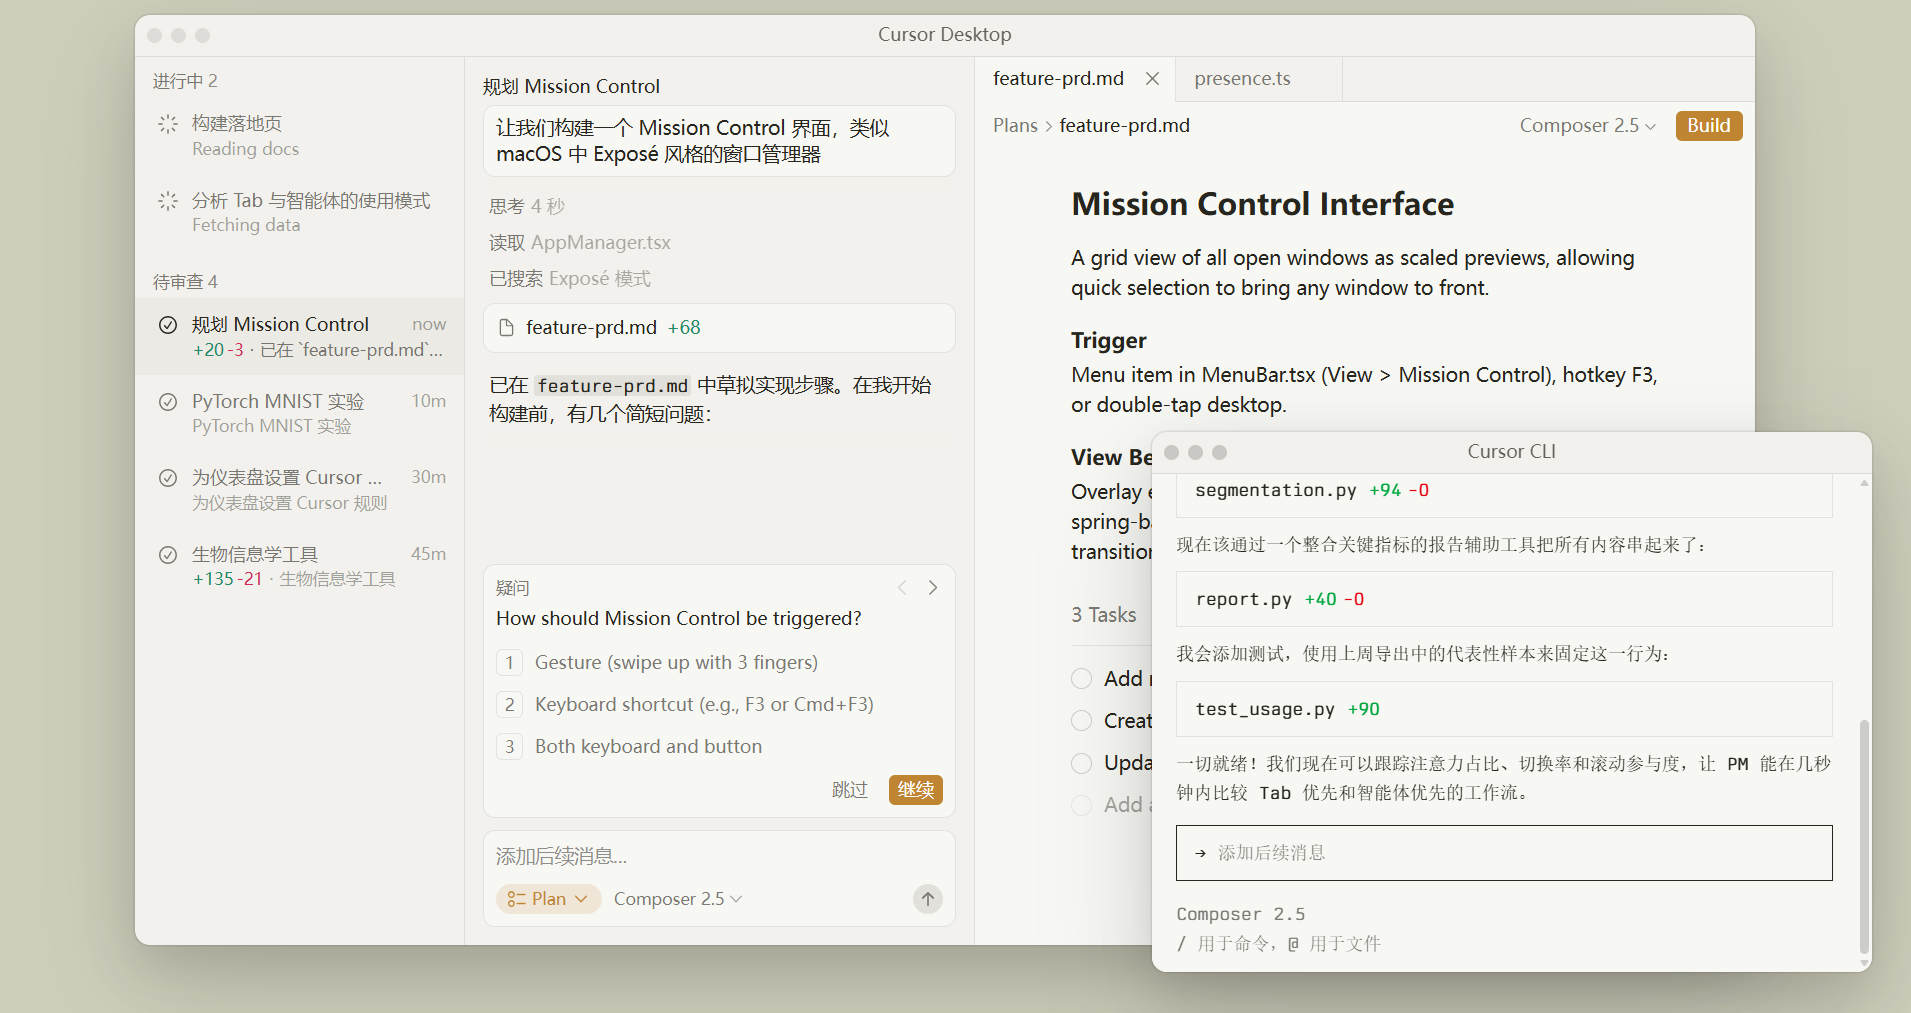Click check-circle icon for 为仪表盘设置 Cursor task
1911x1013 pixels.
[x=168, y=478]
